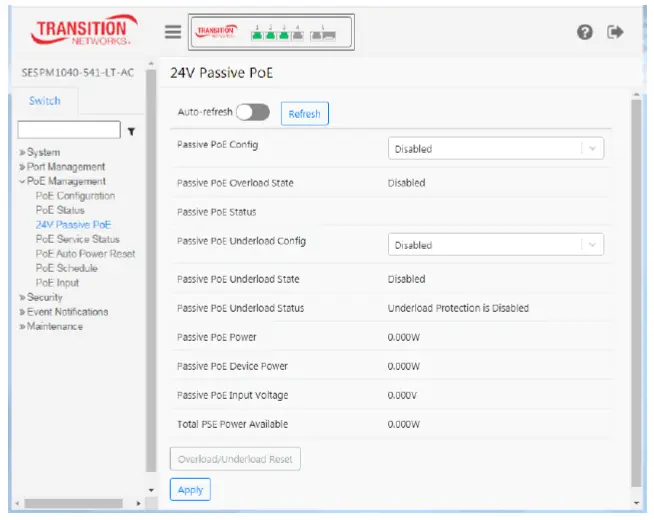The width and height of the screenshot is (654, 520).
Task: Click the 24V Passive PoE page heading
Action: (x=221, y=73)
